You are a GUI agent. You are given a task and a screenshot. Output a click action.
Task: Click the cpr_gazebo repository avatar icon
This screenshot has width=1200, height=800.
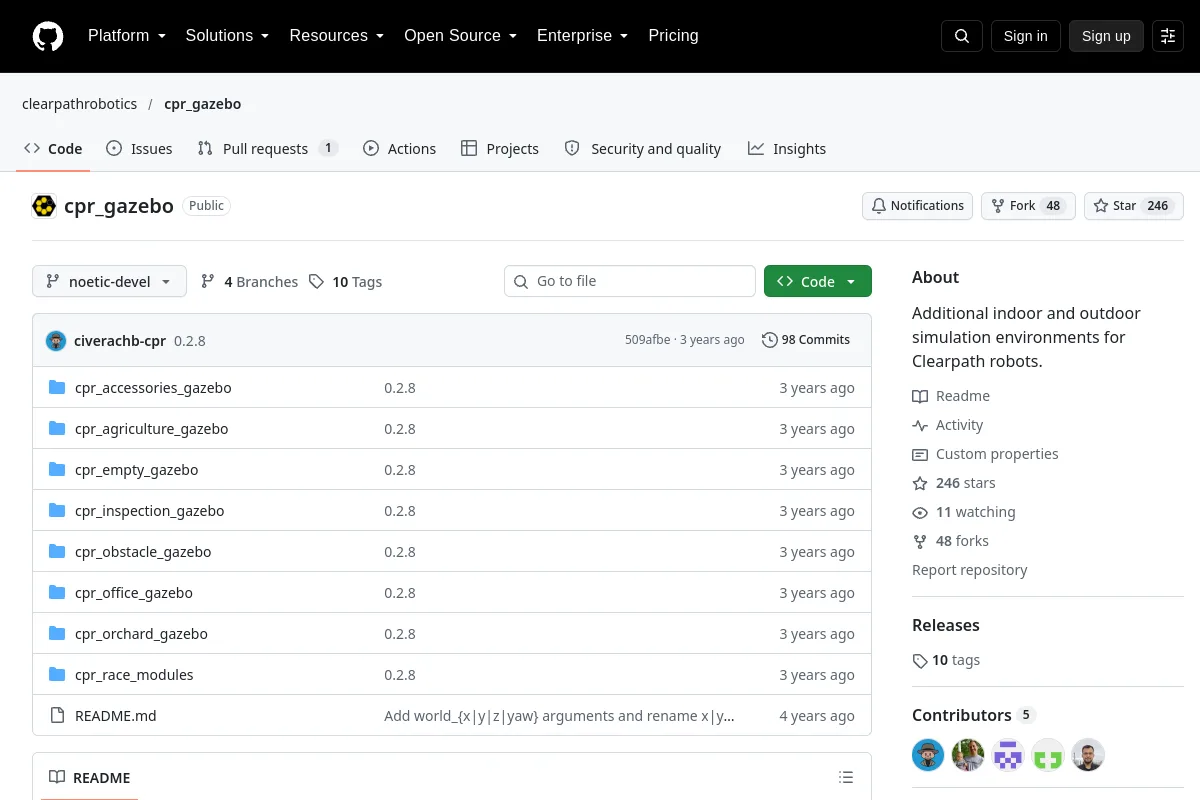click(44, 206)
